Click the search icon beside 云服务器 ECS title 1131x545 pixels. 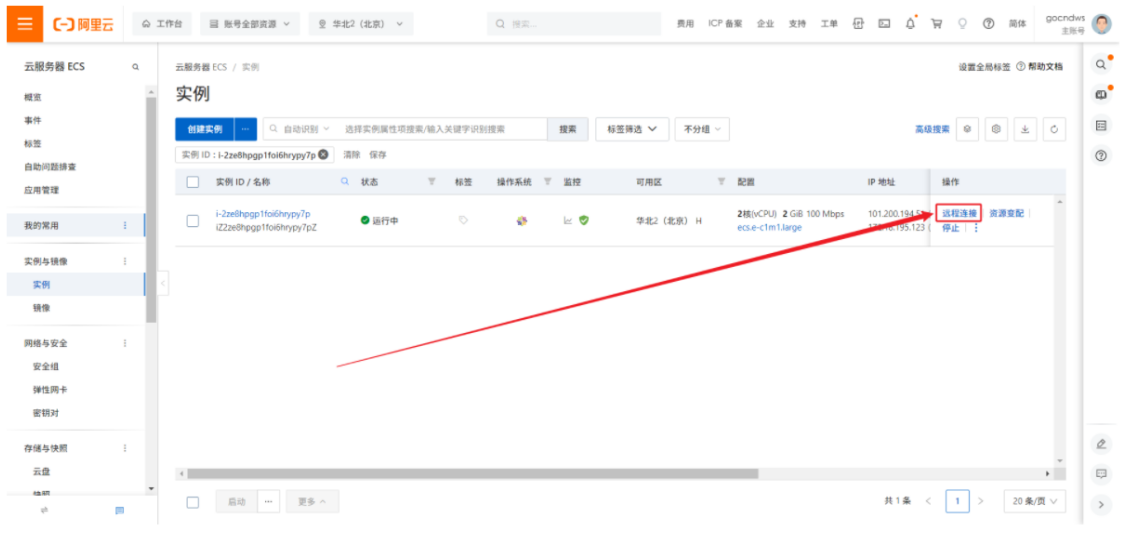point(135,67)
